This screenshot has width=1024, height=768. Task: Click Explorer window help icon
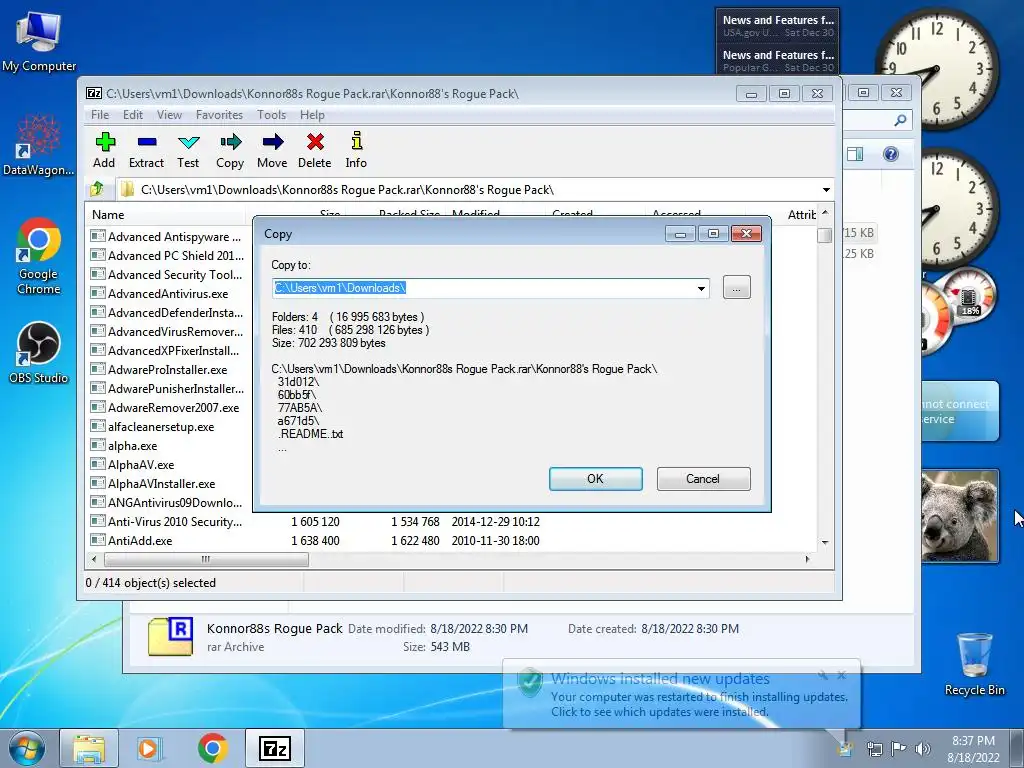891,154
